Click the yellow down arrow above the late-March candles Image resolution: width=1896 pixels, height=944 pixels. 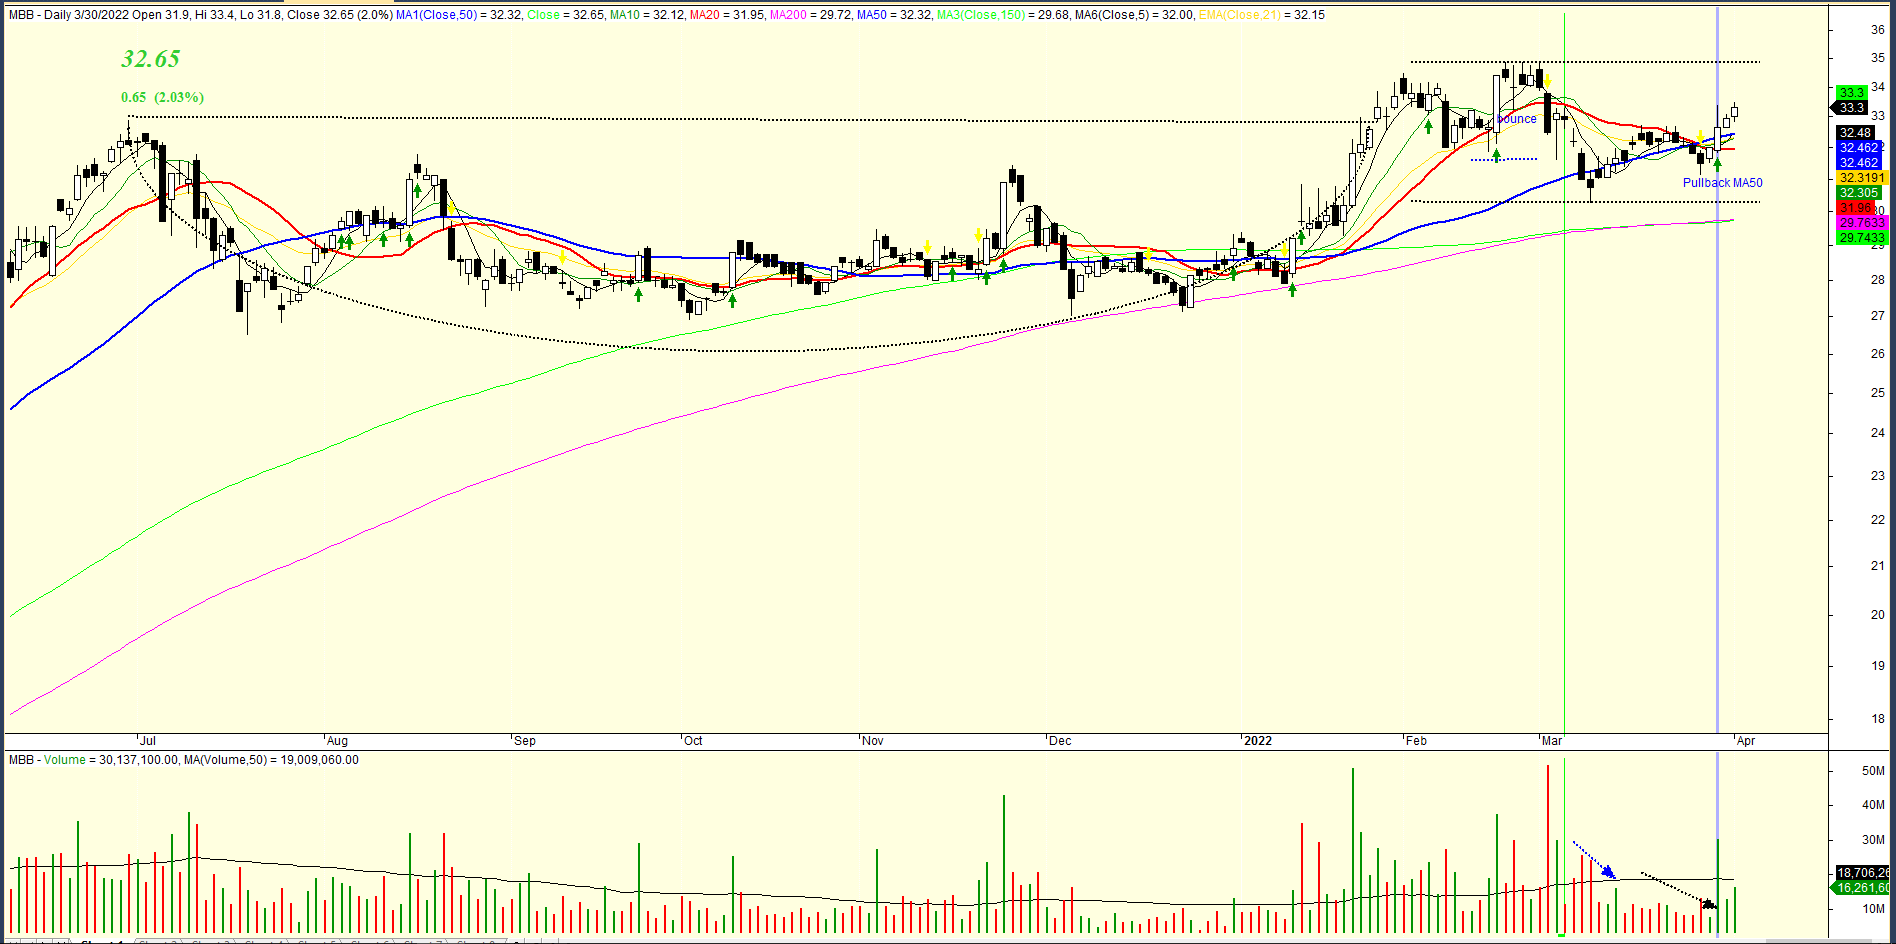1699,135
